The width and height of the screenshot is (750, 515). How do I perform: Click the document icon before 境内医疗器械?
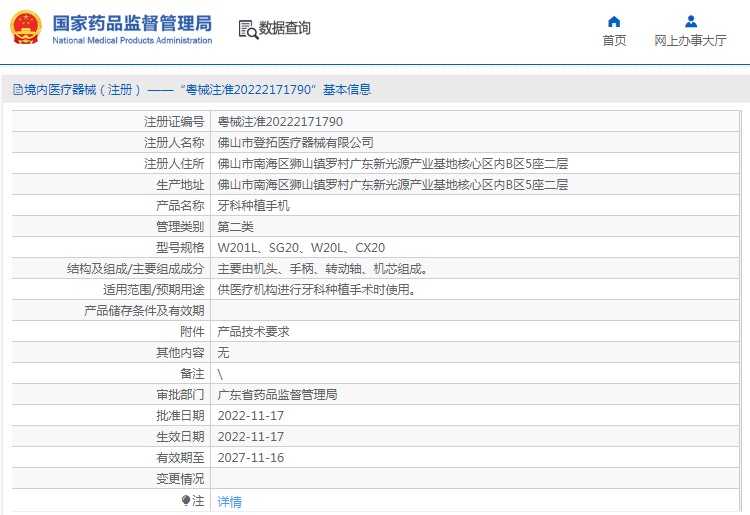tap(17, 90)
